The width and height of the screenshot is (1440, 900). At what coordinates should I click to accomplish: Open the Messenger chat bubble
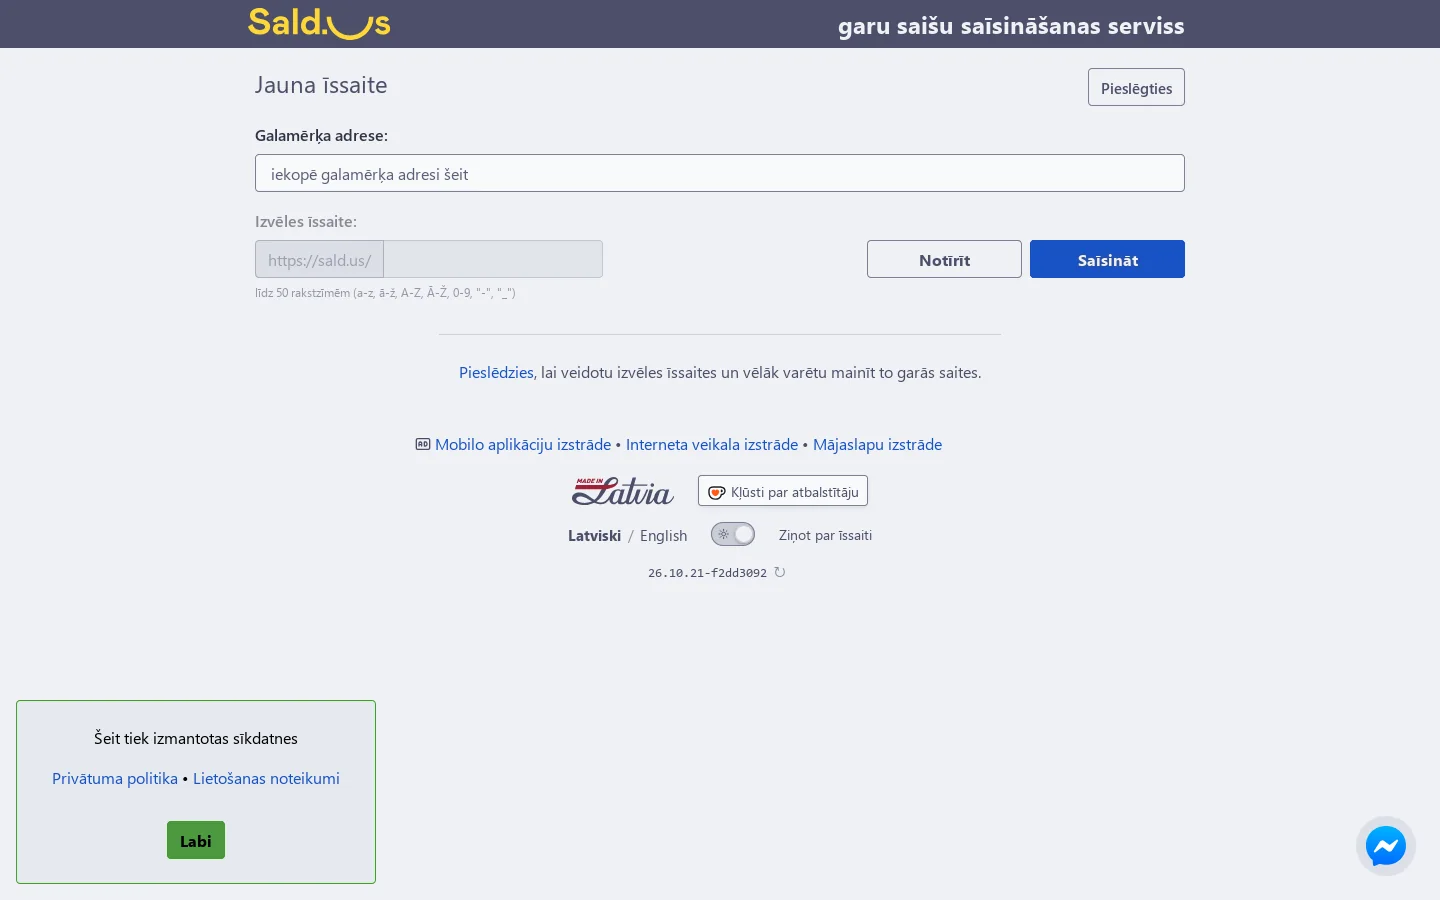(x=1386, y=846)
